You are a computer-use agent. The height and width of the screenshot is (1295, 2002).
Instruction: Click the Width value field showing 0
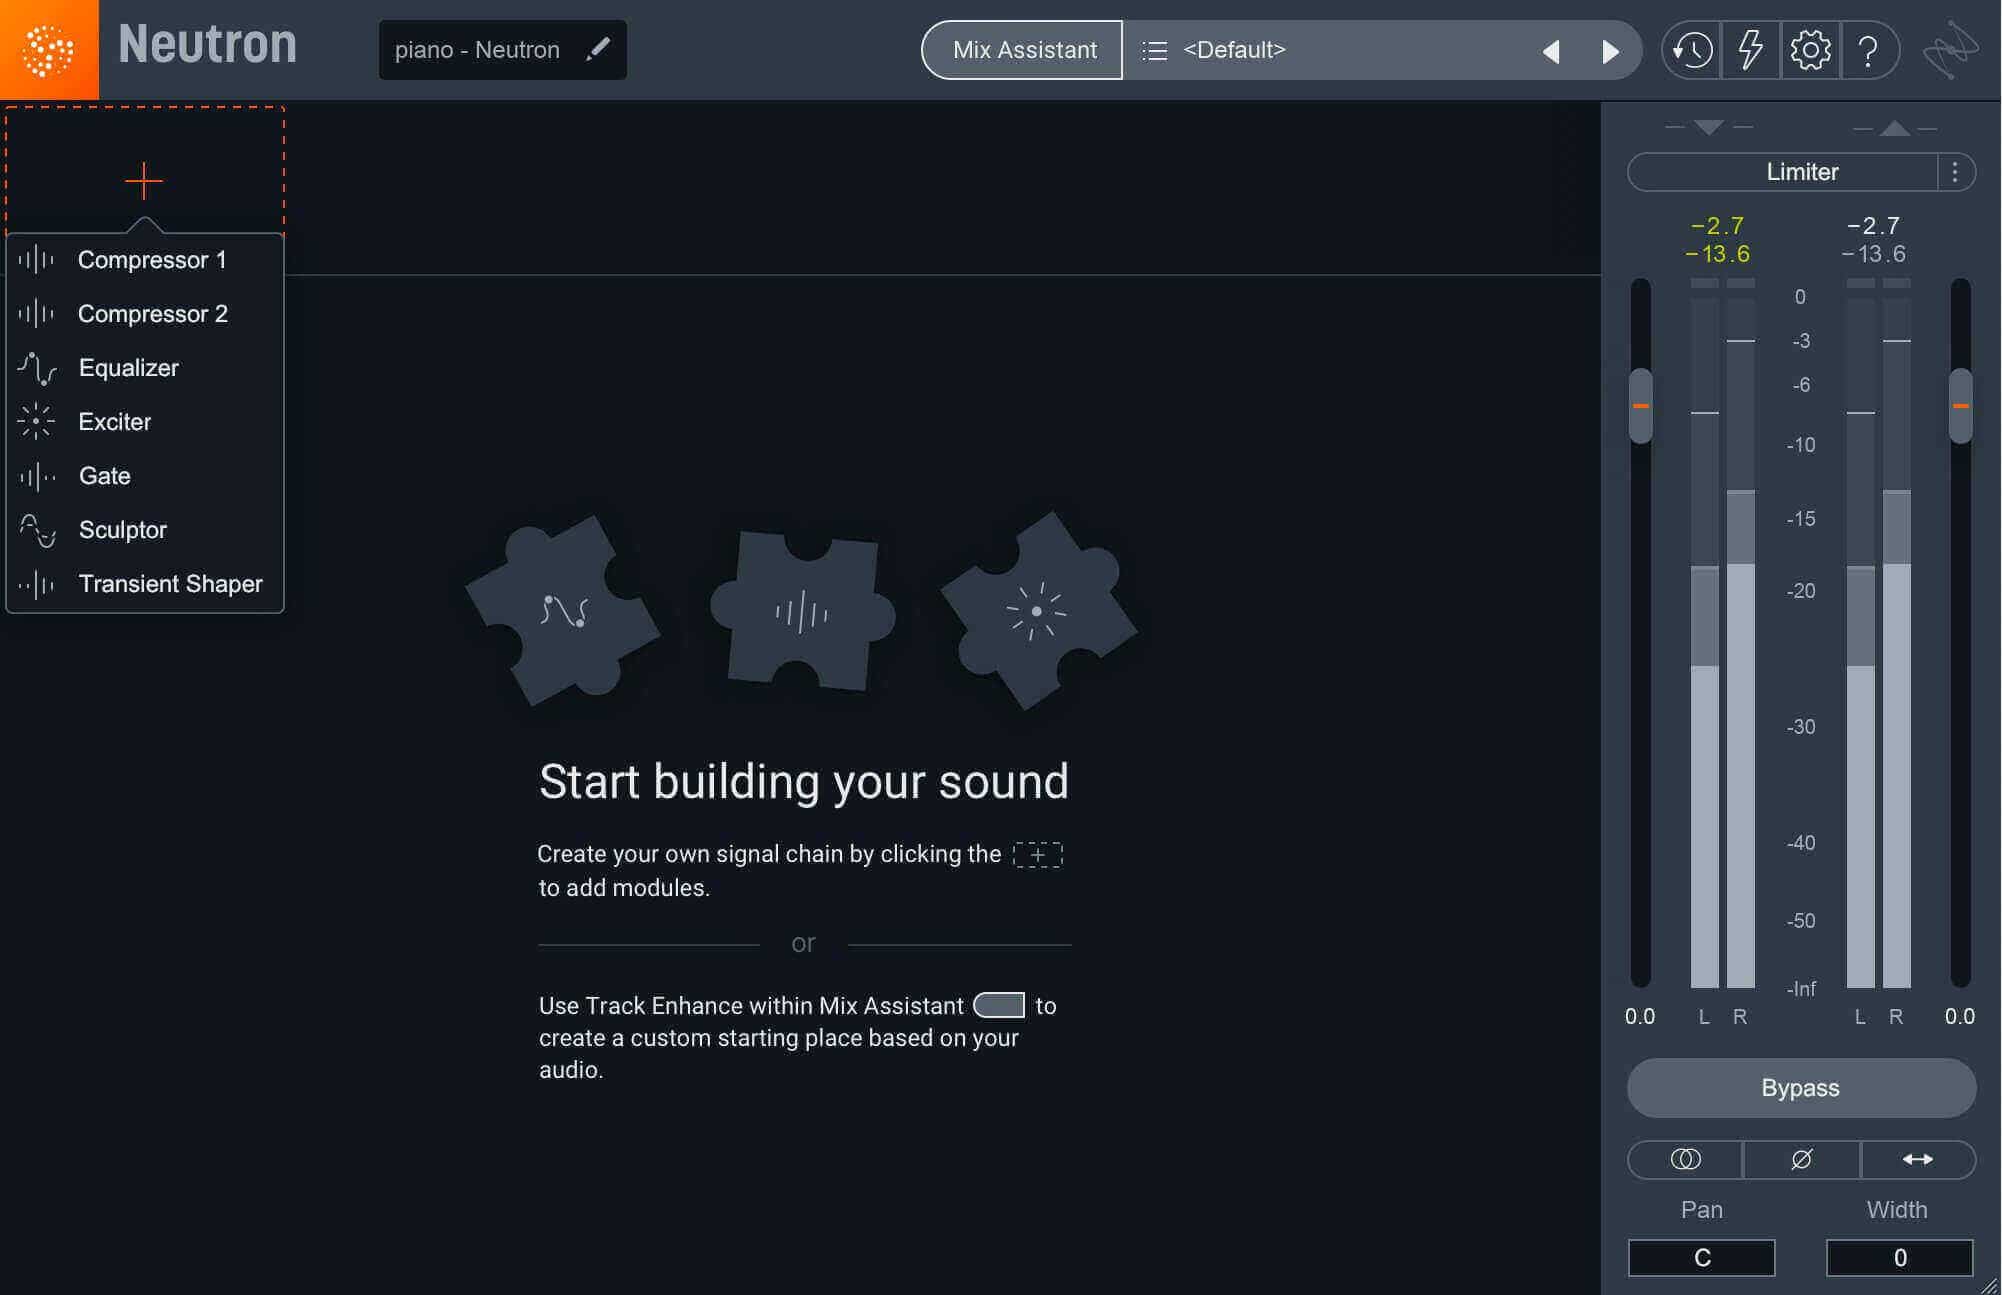point(1900,1258)
